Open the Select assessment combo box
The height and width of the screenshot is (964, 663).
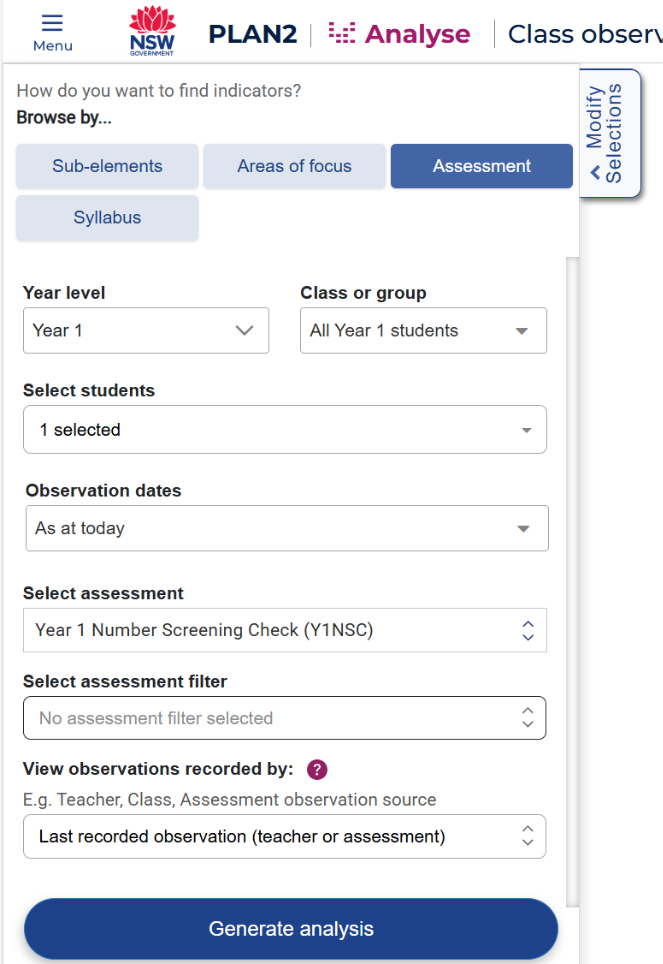285,631
